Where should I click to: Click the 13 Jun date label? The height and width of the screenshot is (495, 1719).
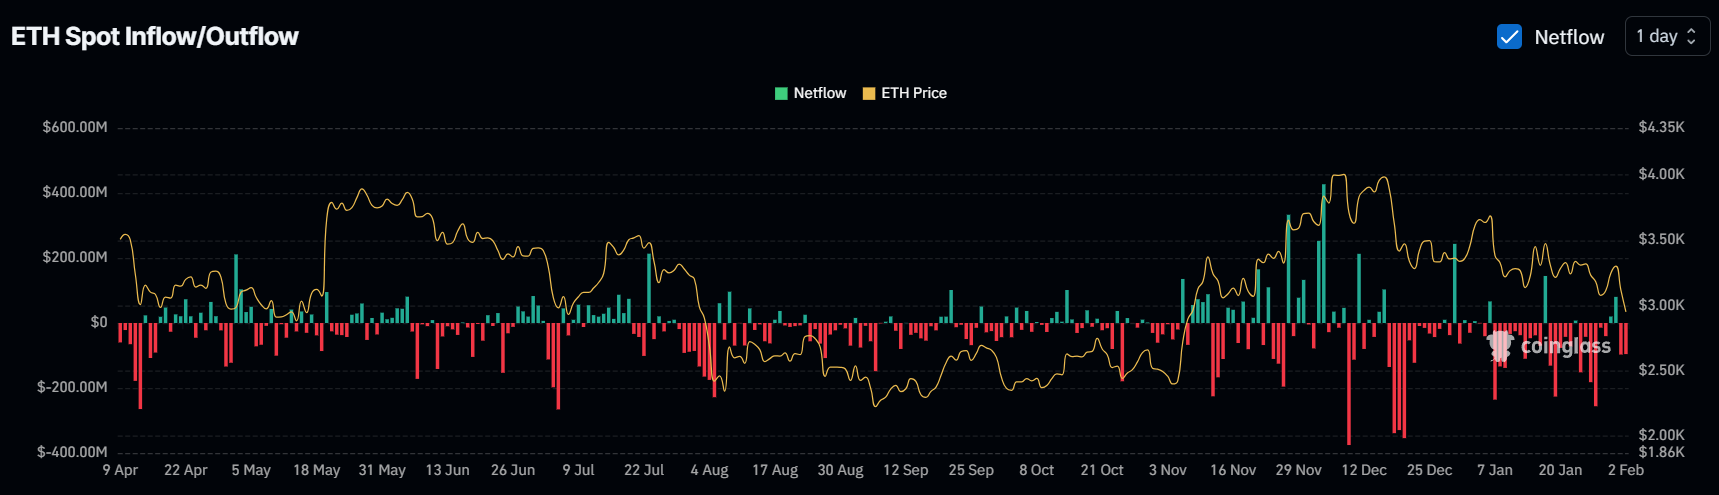447,470
